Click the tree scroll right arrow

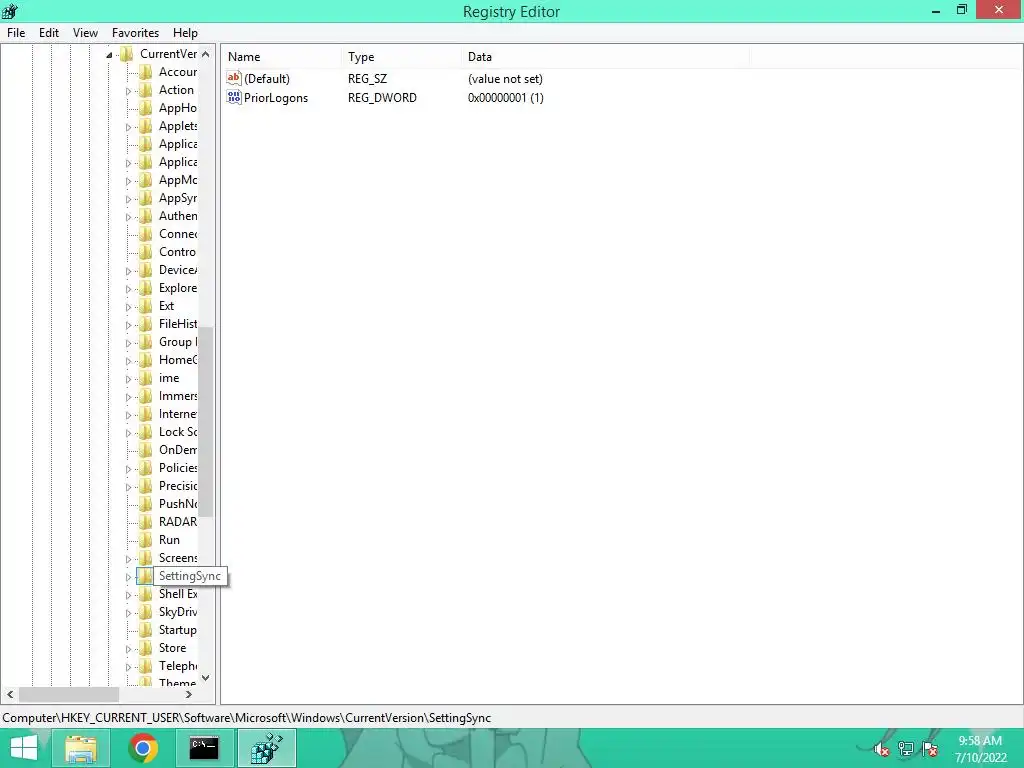point(189,694)
